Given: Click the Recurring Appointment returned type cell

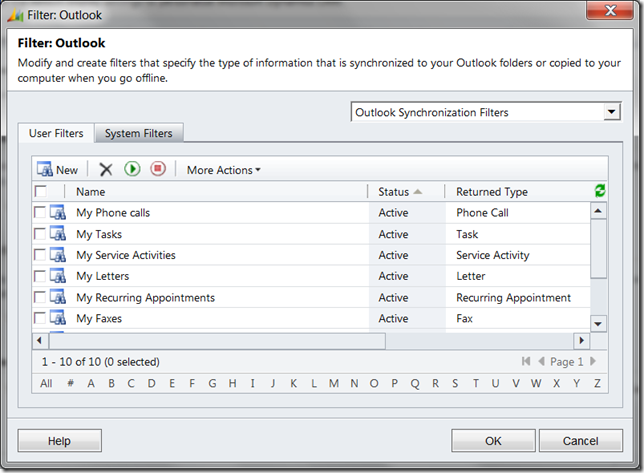Looking at the screenshot, I should tap(513, 298).
